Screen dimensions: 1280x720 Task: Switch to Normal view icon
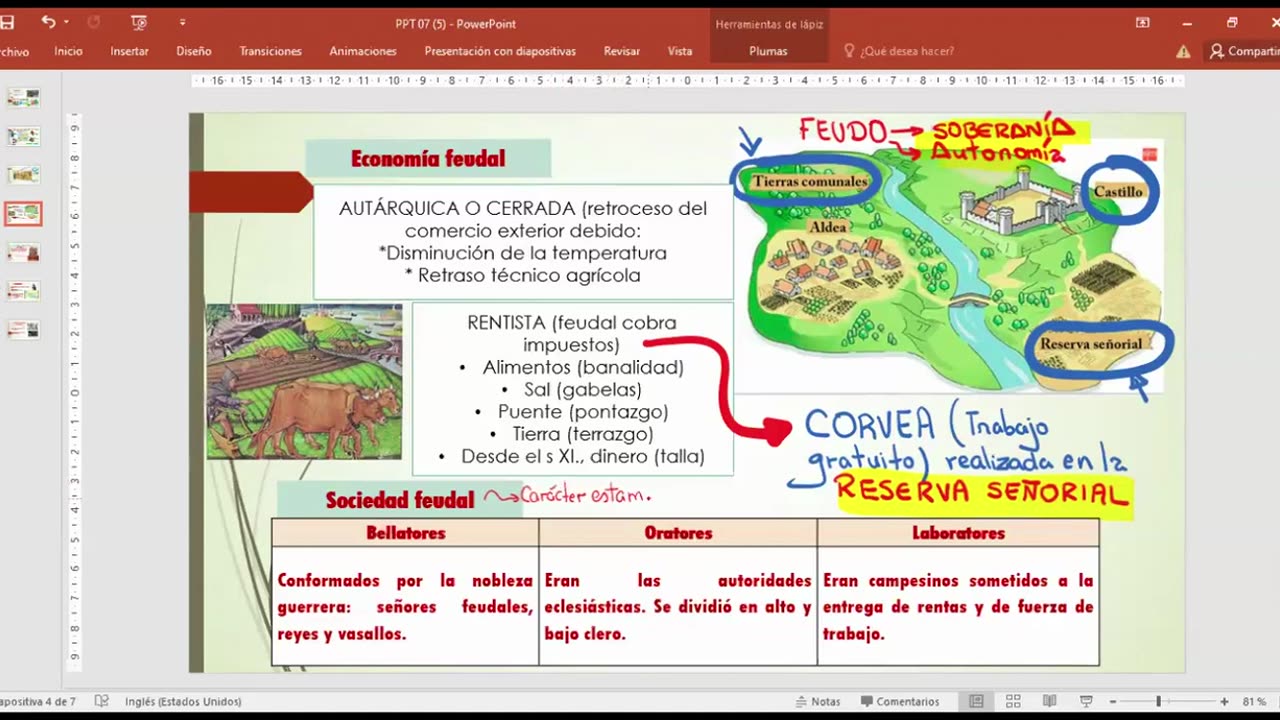pyautogui.click(x=976, y=701)
